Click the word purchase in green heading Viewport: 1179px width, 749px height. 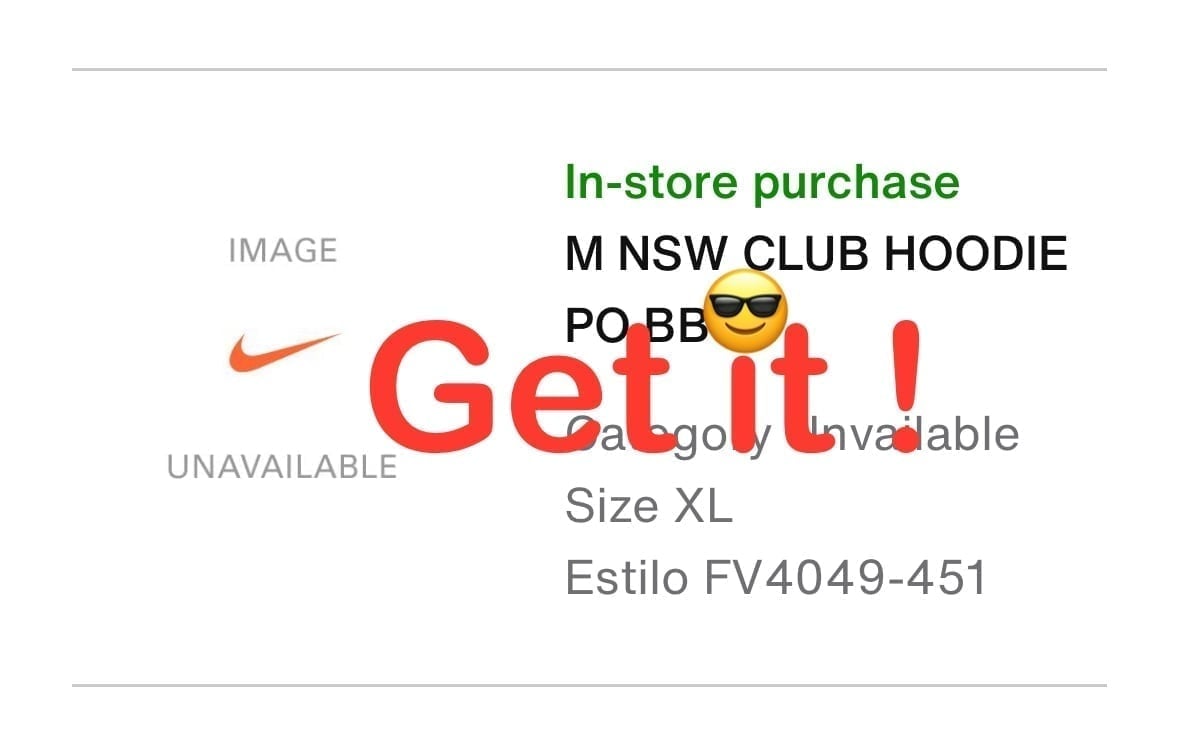click(x=856, y=184)
